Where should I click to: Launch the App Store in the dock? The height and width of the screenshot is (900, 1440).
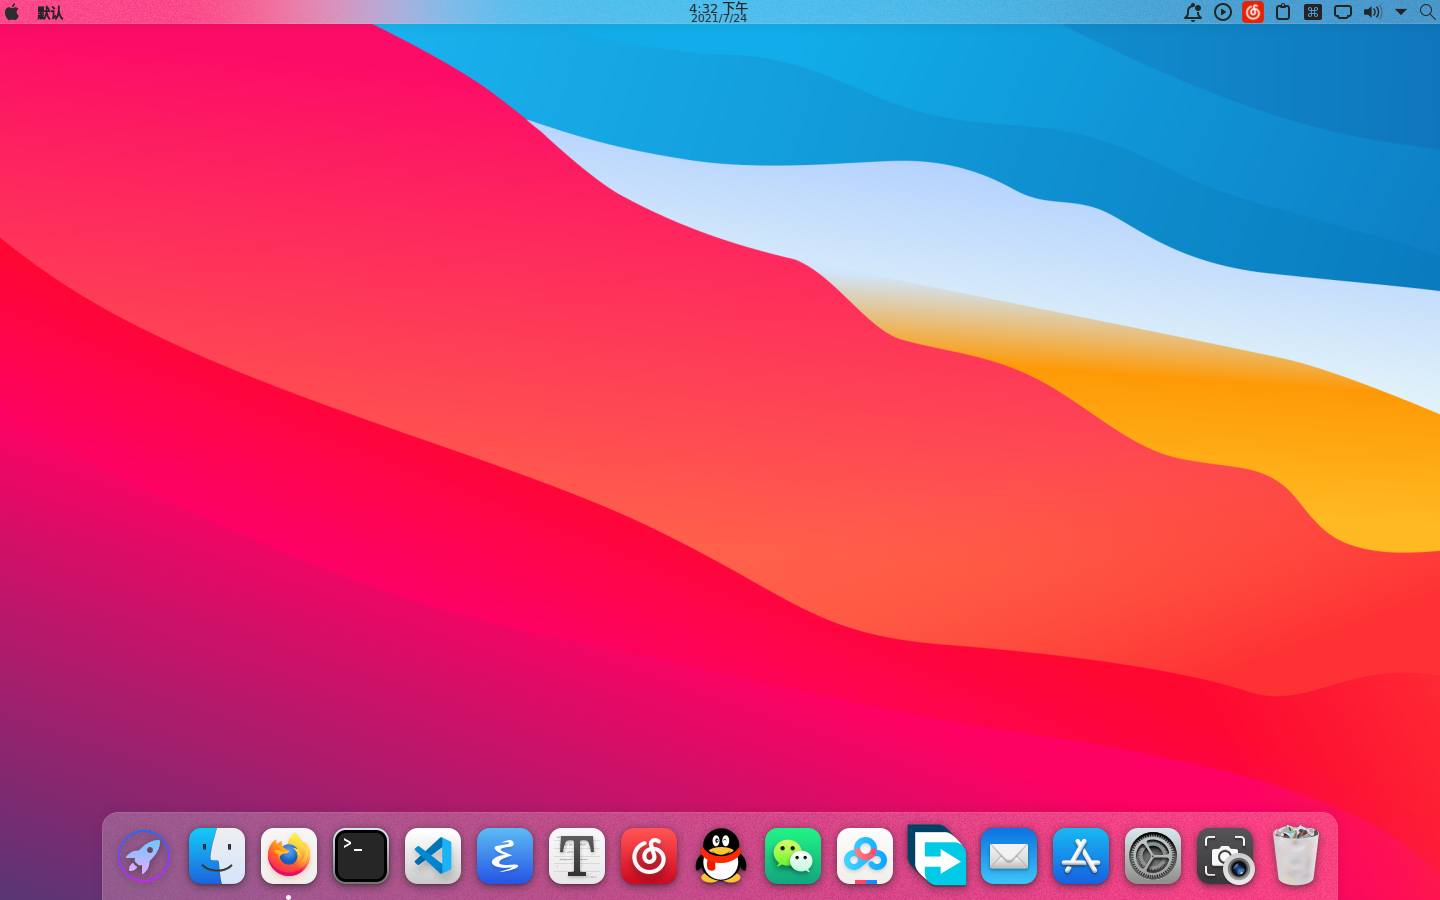tap(1081, 856)
